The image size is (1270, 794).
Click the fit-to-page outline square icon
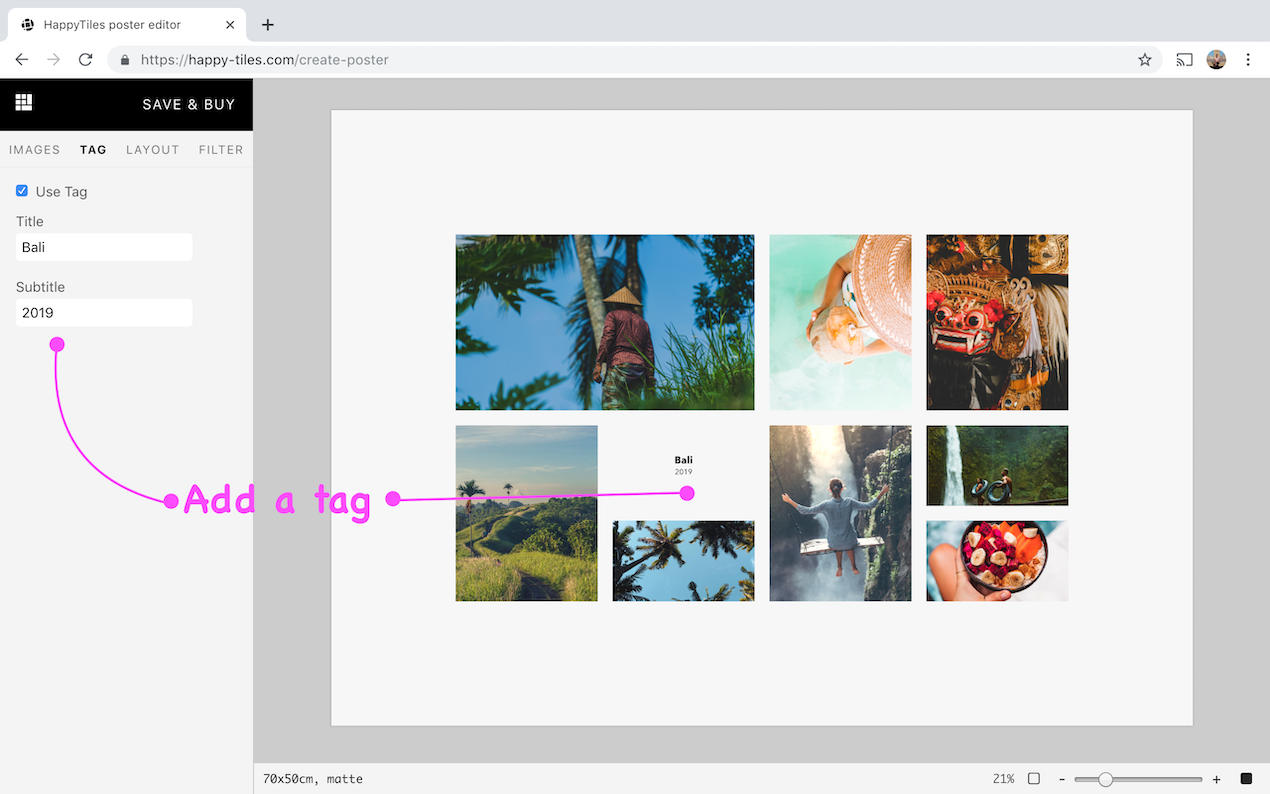click(x=1035, y=778)
